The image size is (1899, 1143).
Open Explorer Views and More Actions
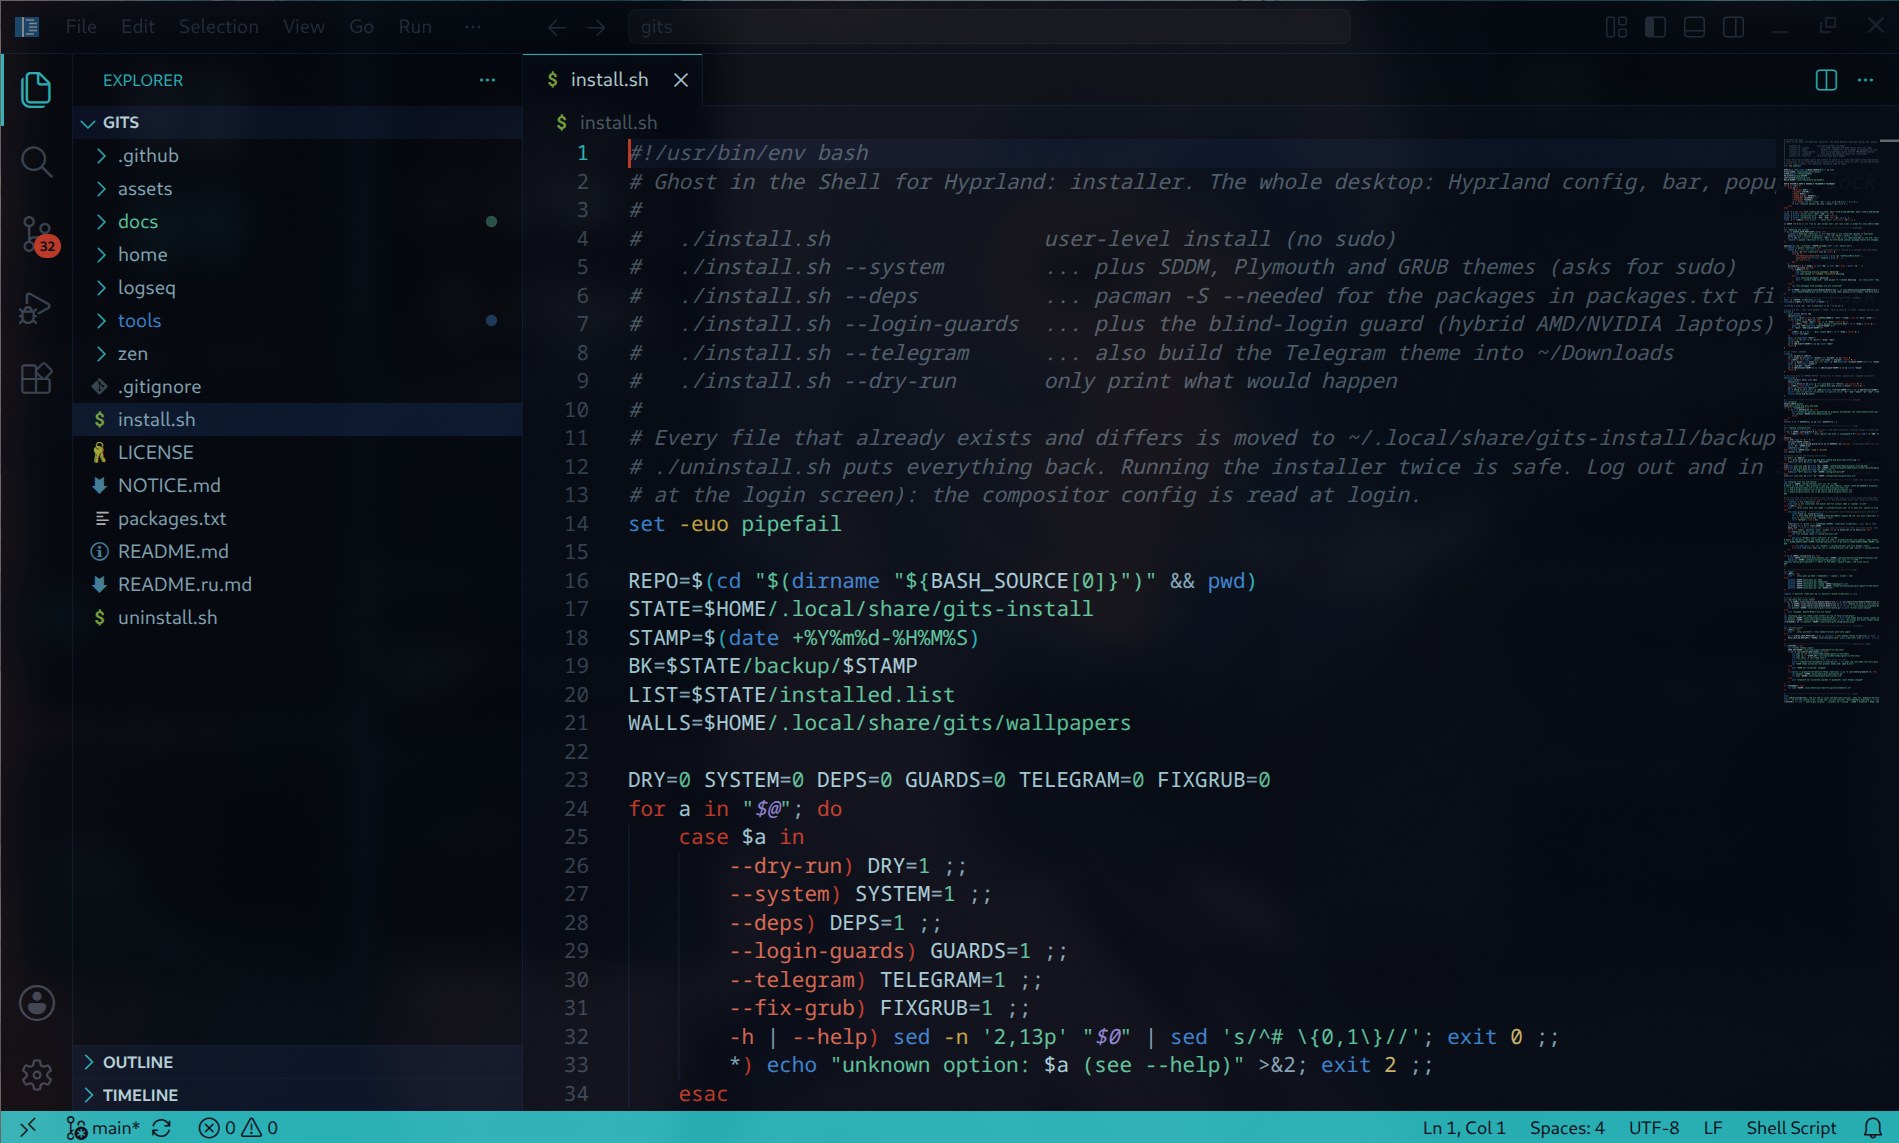point(487,80)
